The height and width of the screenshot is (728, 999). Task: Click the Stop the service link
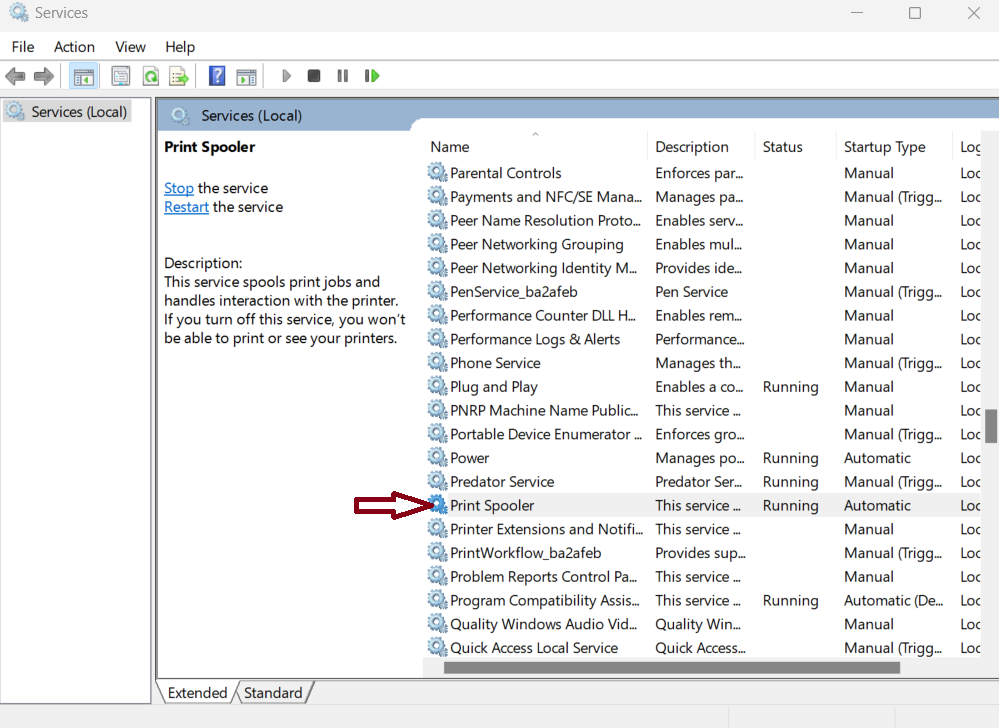[x=179, y=188]
